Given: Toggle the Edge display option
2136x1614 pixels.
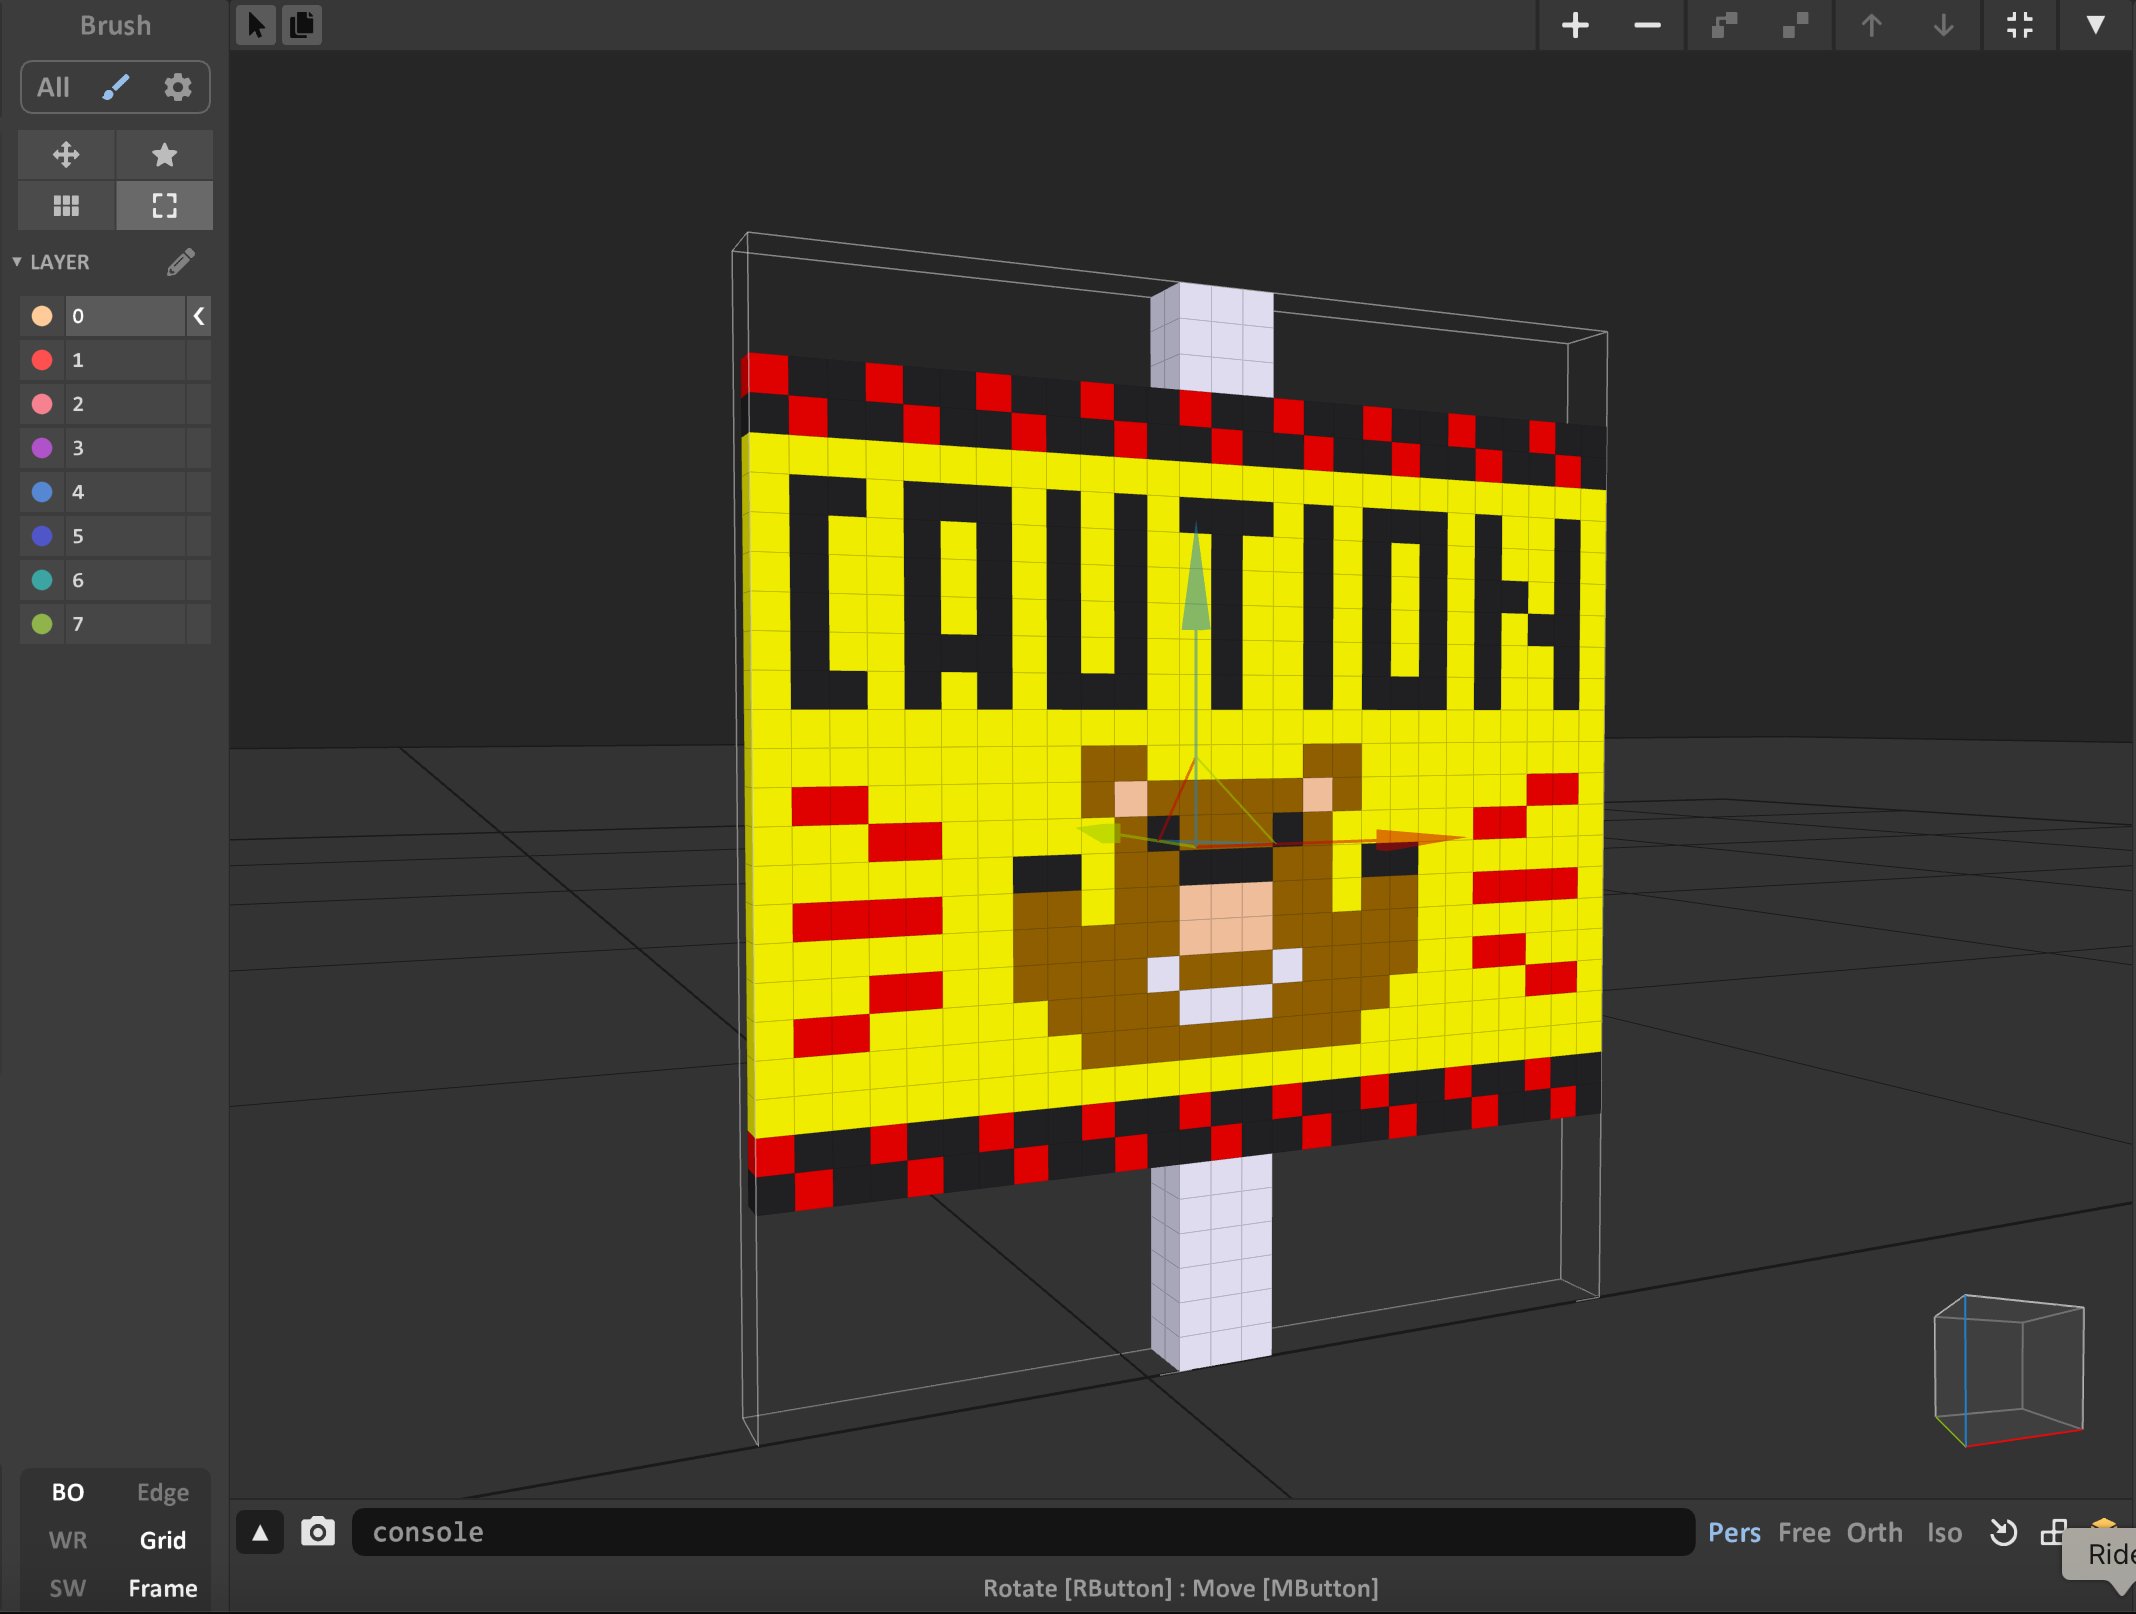Looking at the screenshot, I should pyautogui.click(x=163, y=1492).
